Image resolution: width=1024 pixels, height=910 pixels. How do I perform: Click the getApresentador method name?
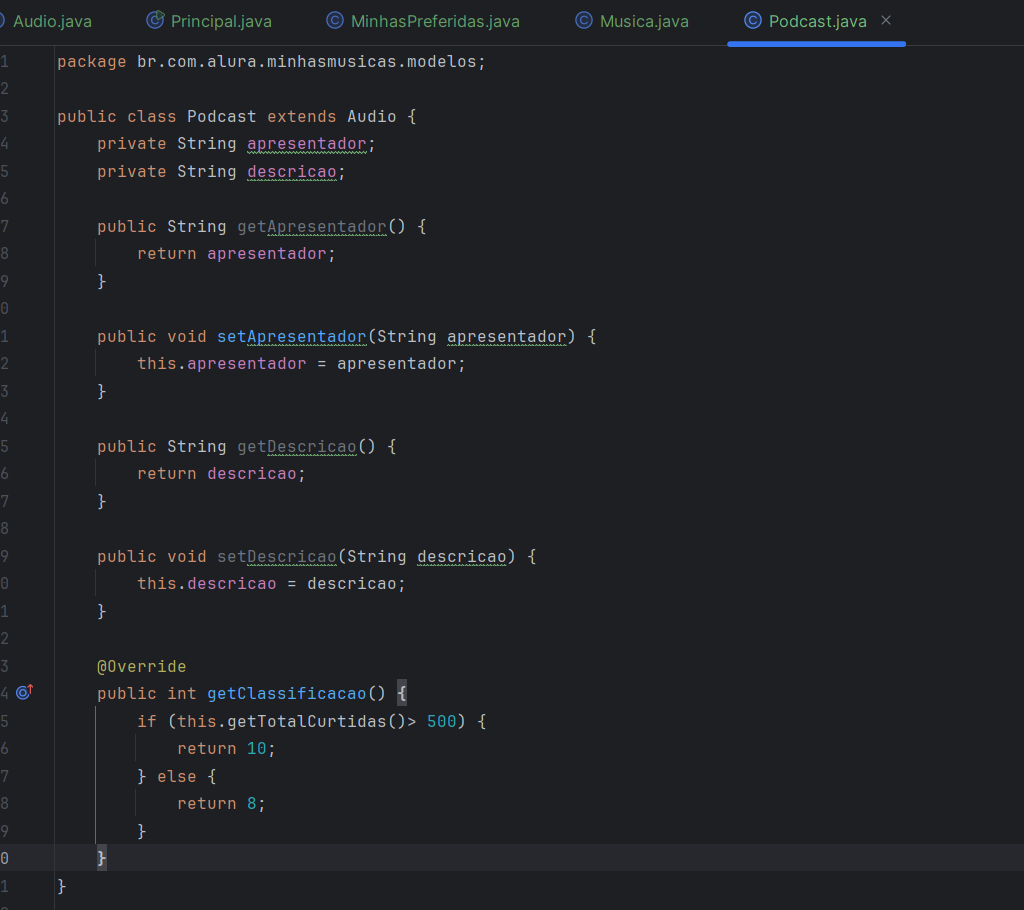[312, 227]
